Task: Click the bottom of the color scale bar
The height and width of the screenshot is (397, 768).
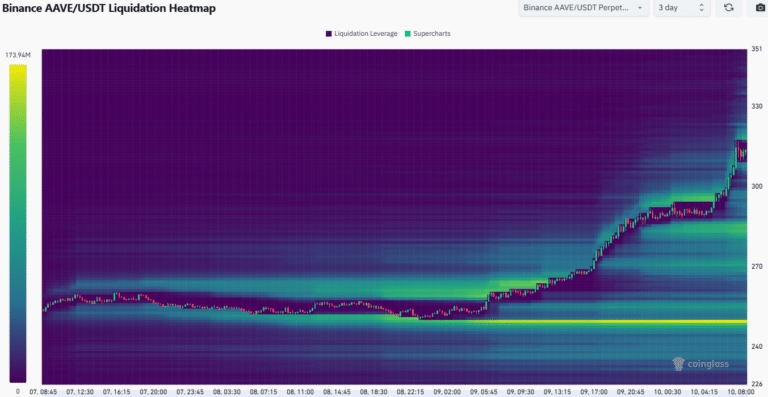Action: tap(18, 379)
